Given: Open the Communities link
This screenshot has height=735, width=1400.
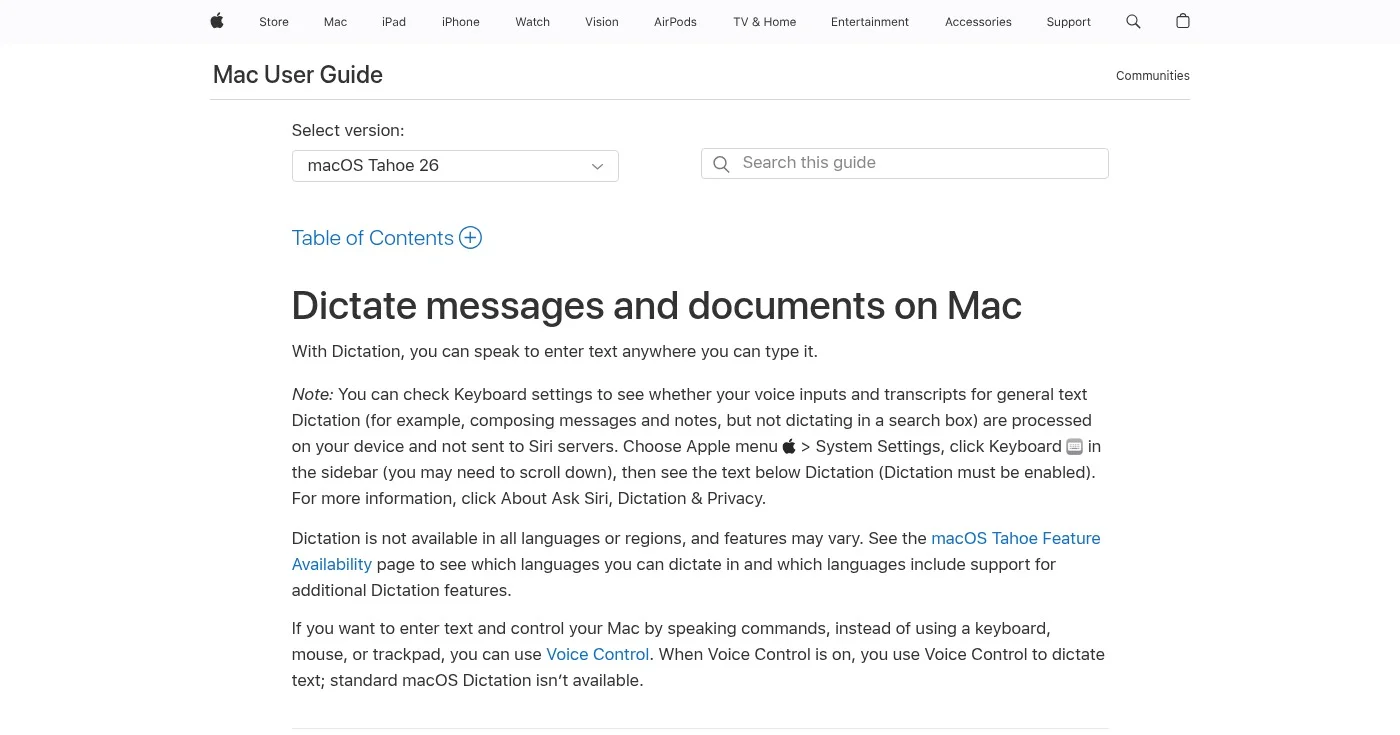Looking at the screenshot, I should point(1153,76).
